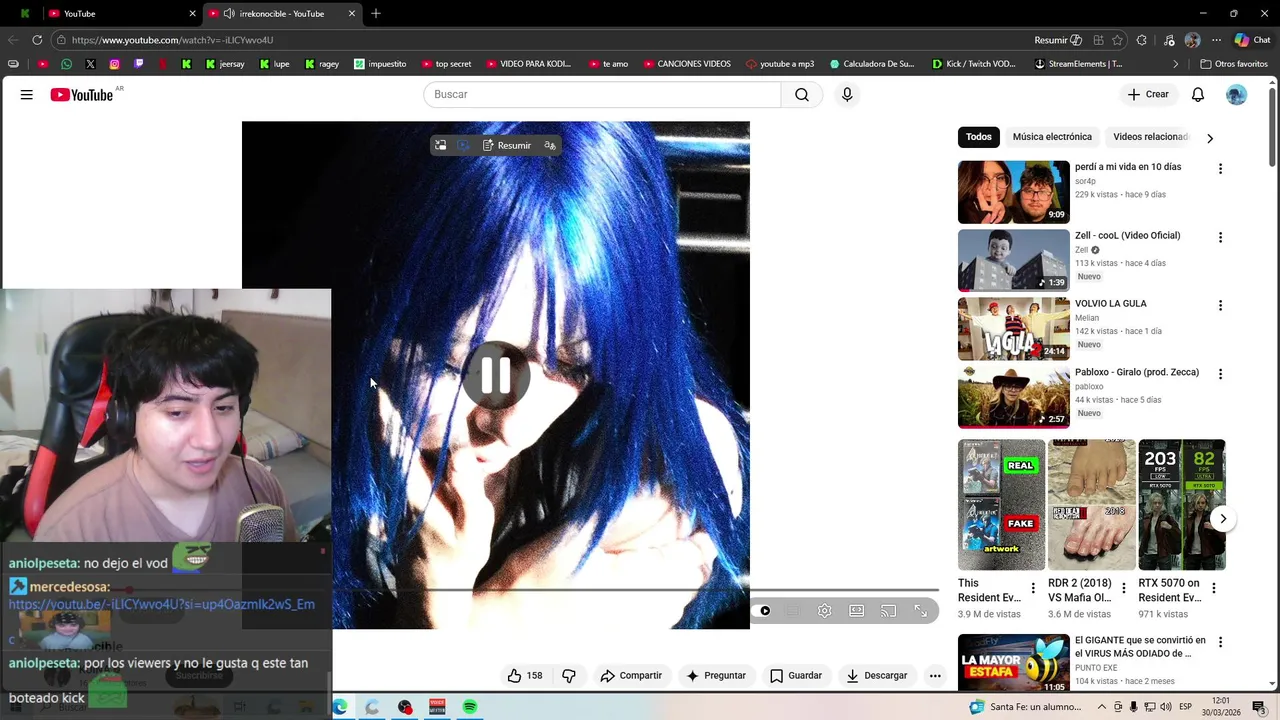Like the video with 158 likes
This screenshot has width=1280, height=720.
pos(525,676)
